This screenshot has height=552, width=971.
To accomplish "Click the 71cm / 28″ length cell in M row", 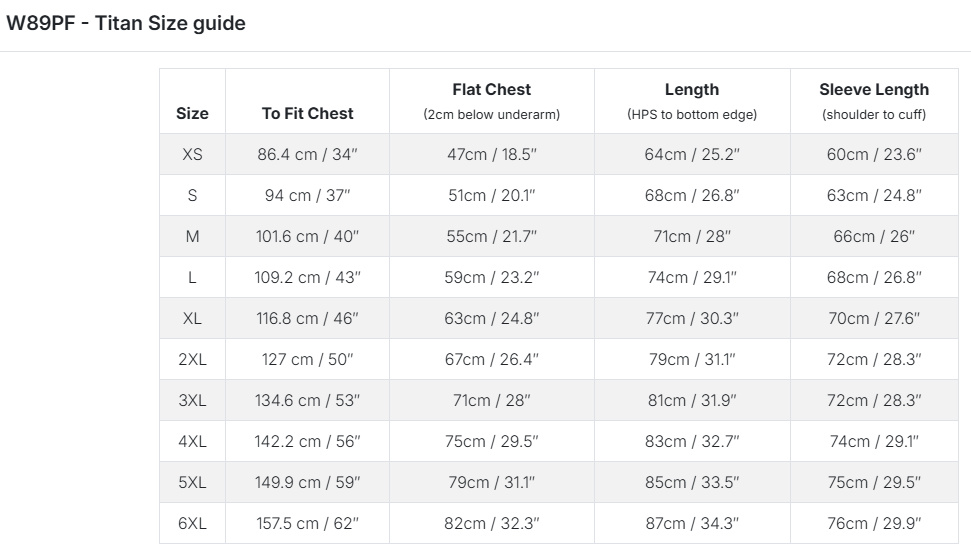I will point(691,236).
